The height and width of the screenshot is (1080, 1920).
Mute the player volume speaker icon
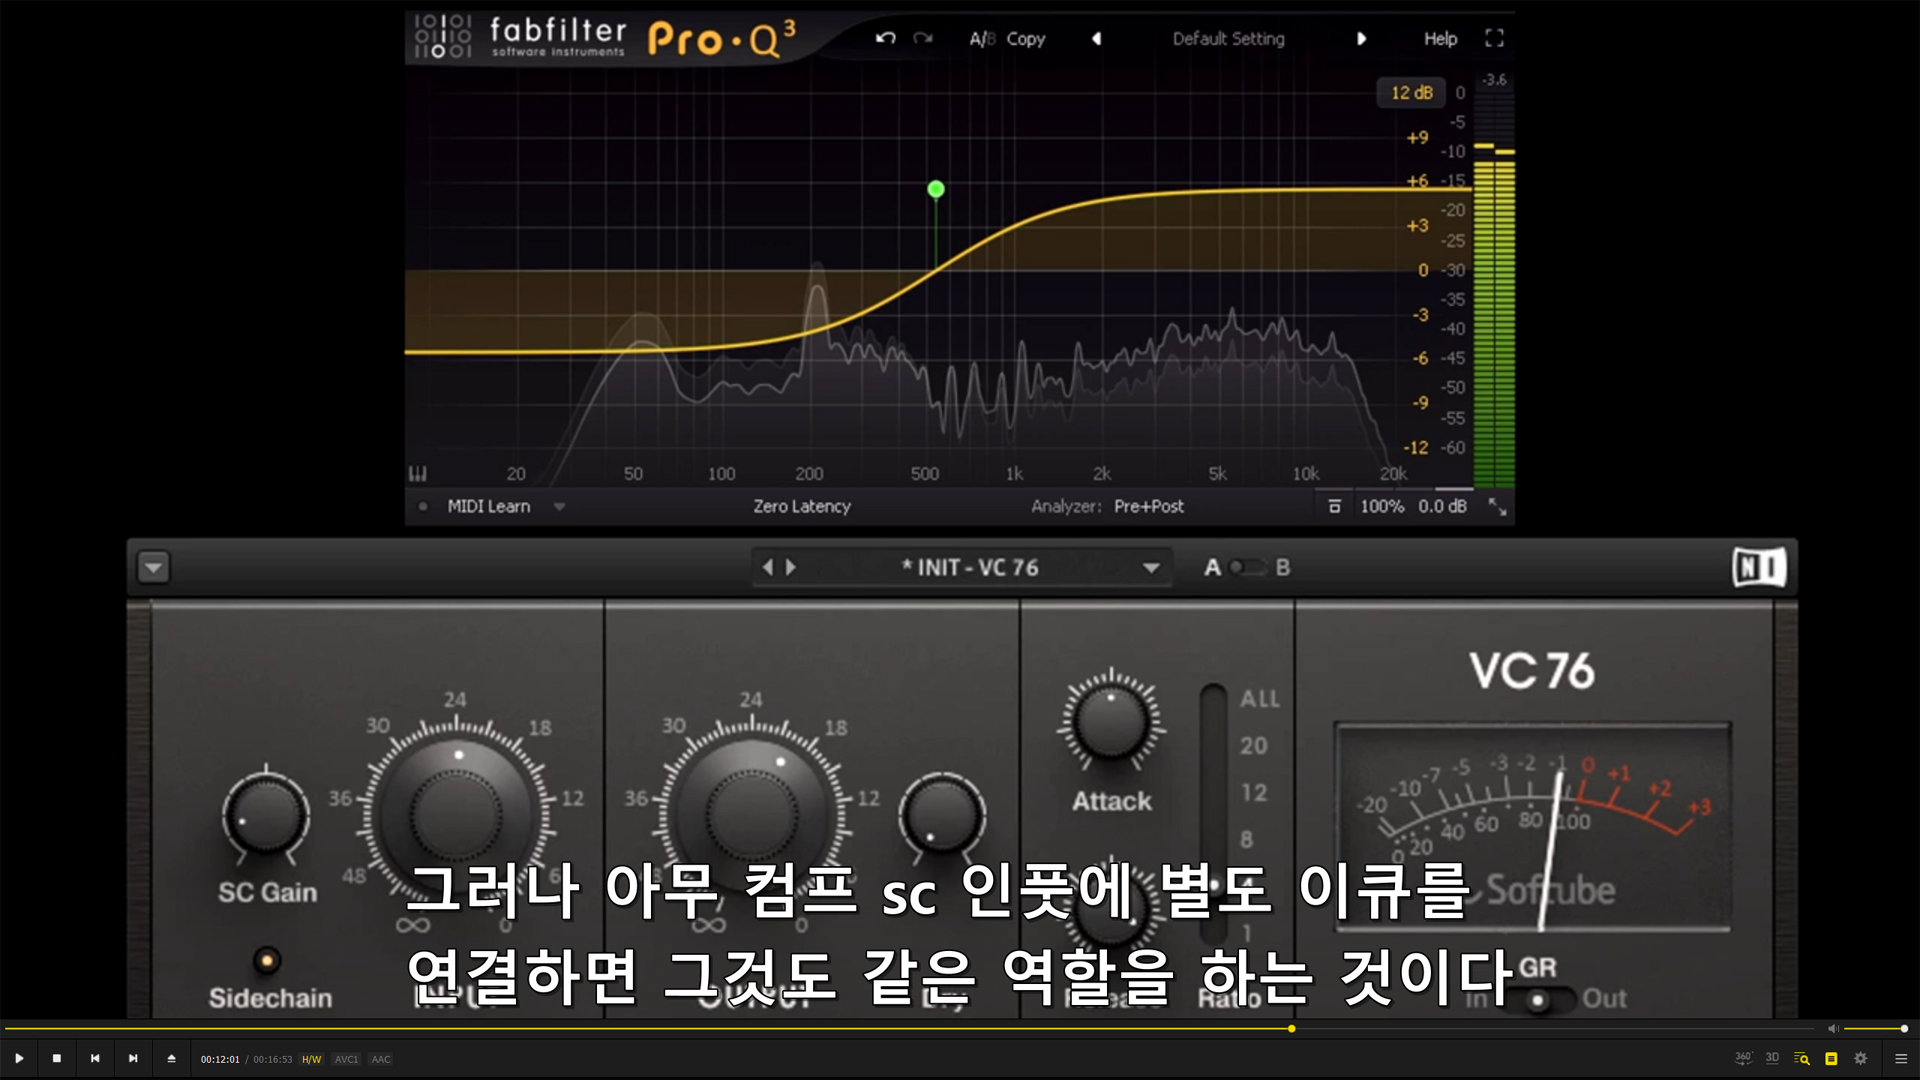[1833, 1028]
